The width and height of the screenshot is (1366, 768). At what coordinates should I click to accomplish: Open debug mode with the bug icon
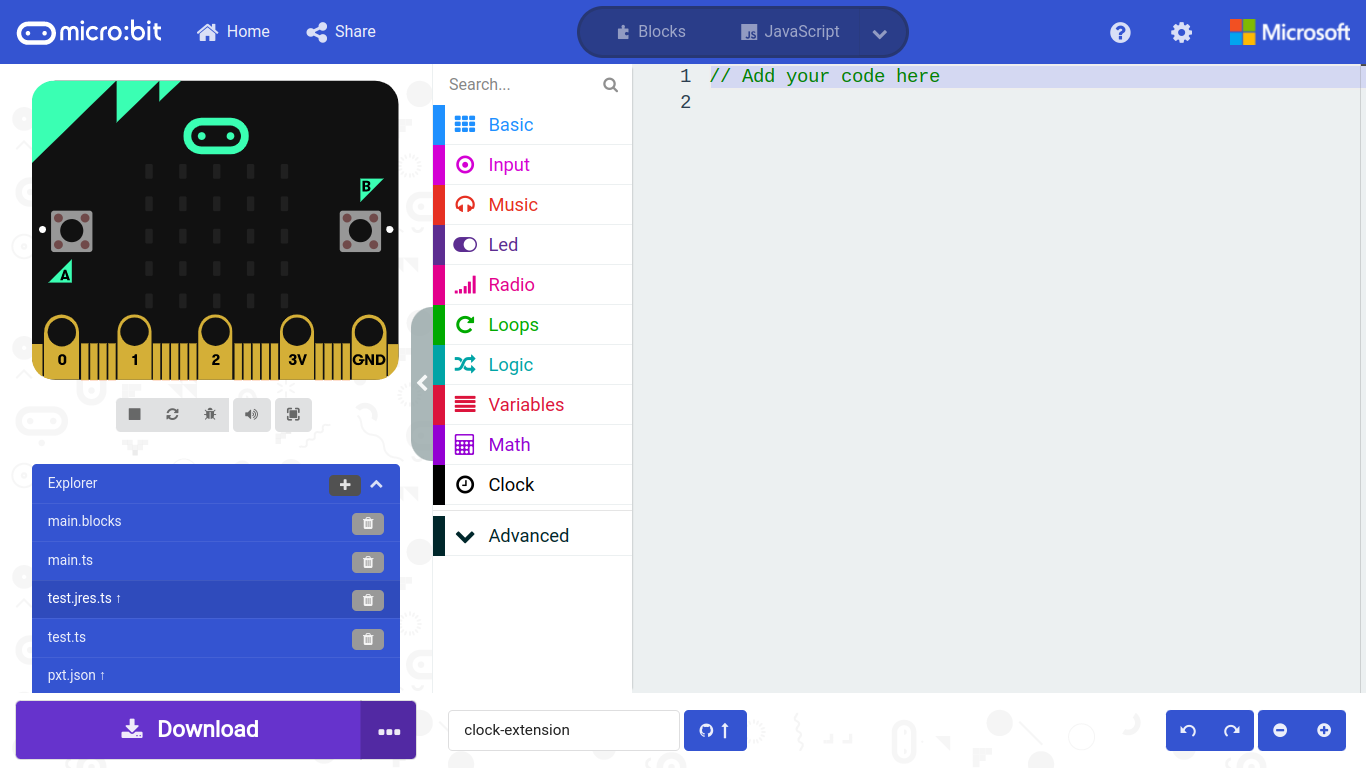coord(210,414)
